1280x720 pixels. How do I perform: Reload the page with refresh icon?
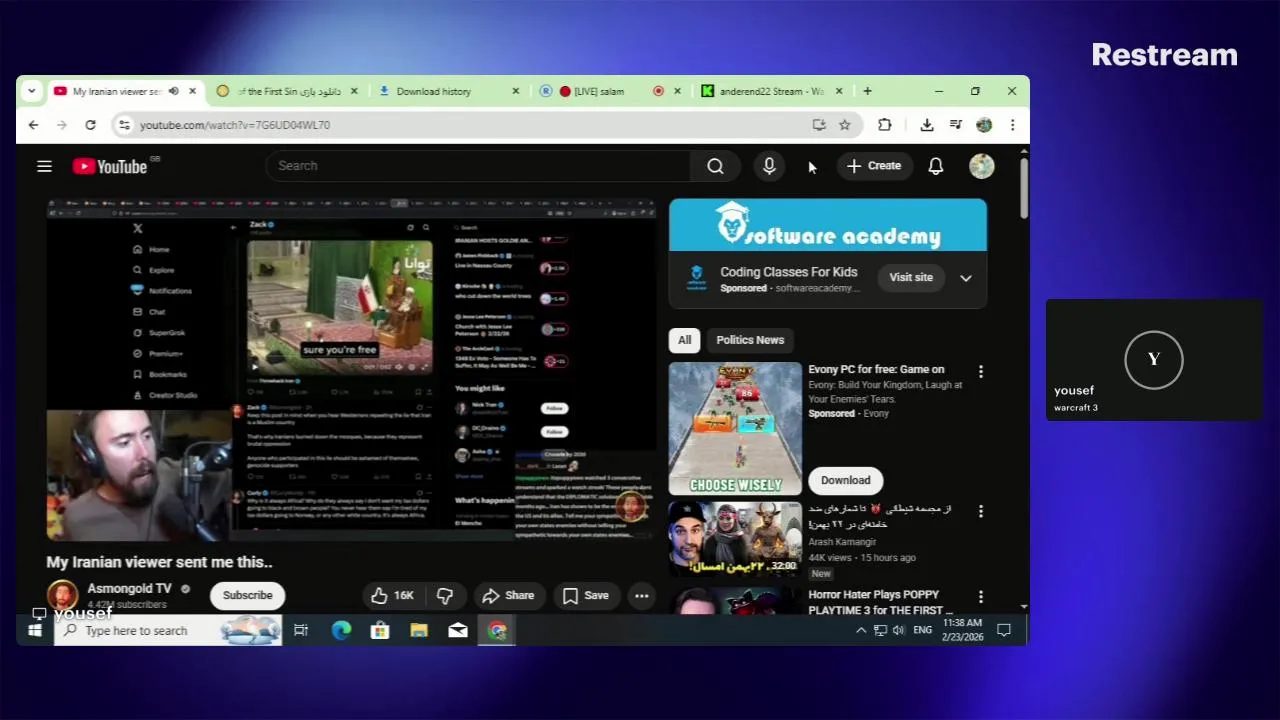(x=90, y=125)
